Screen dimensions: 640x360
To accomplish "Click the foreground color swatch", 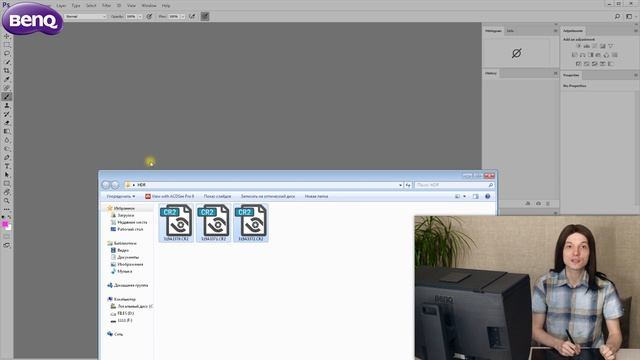I will [x=5, y=224].
